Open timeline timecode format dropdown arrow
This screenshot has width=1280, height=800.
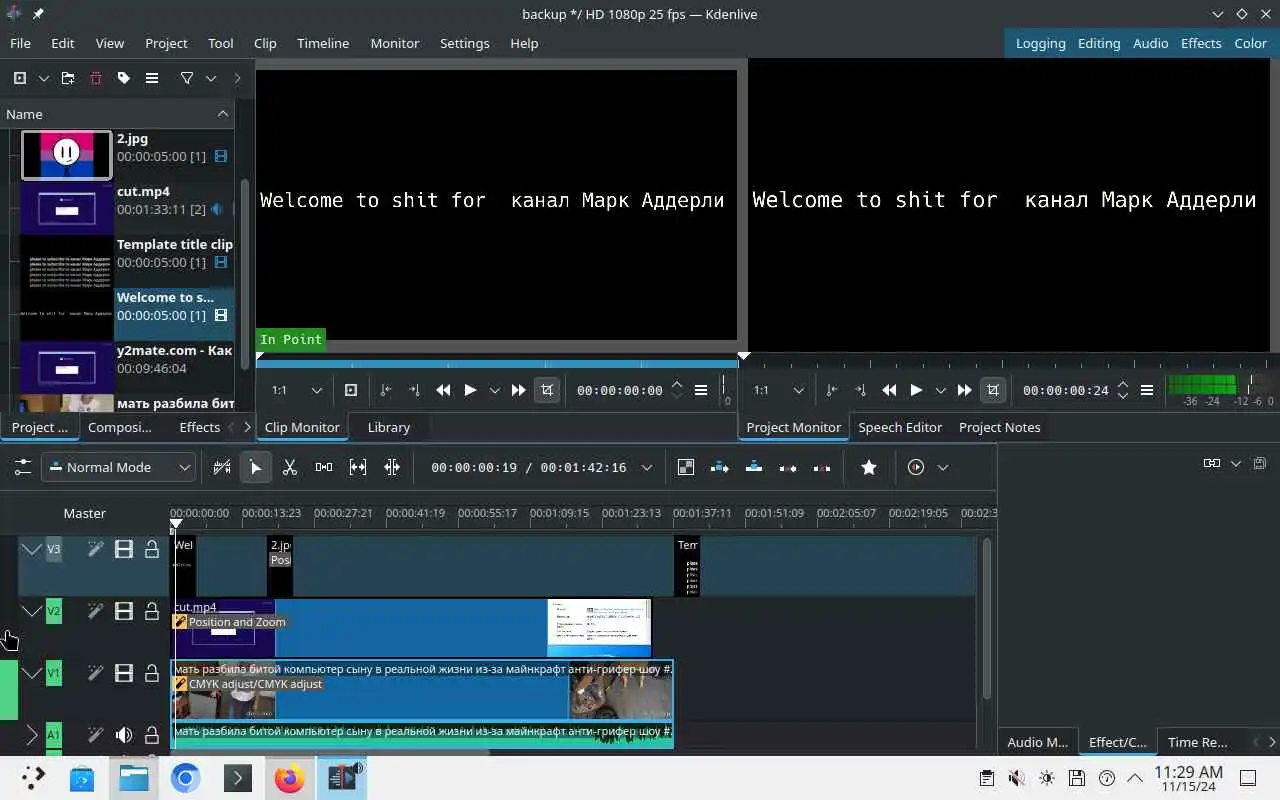pyautogui.click(x=647, y=467)
